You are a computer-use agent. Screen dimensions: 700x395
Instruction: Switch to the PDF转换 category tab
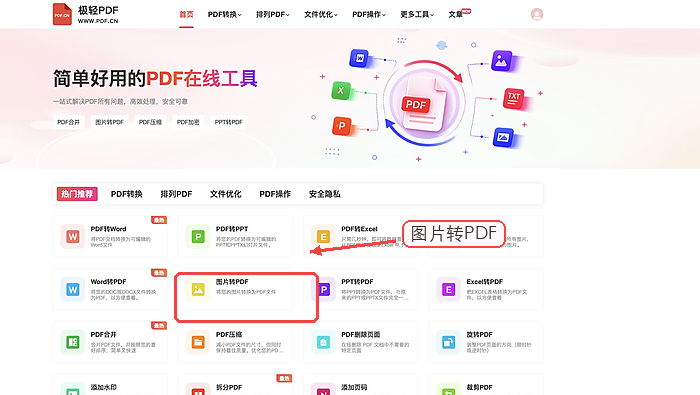(127, 194)
